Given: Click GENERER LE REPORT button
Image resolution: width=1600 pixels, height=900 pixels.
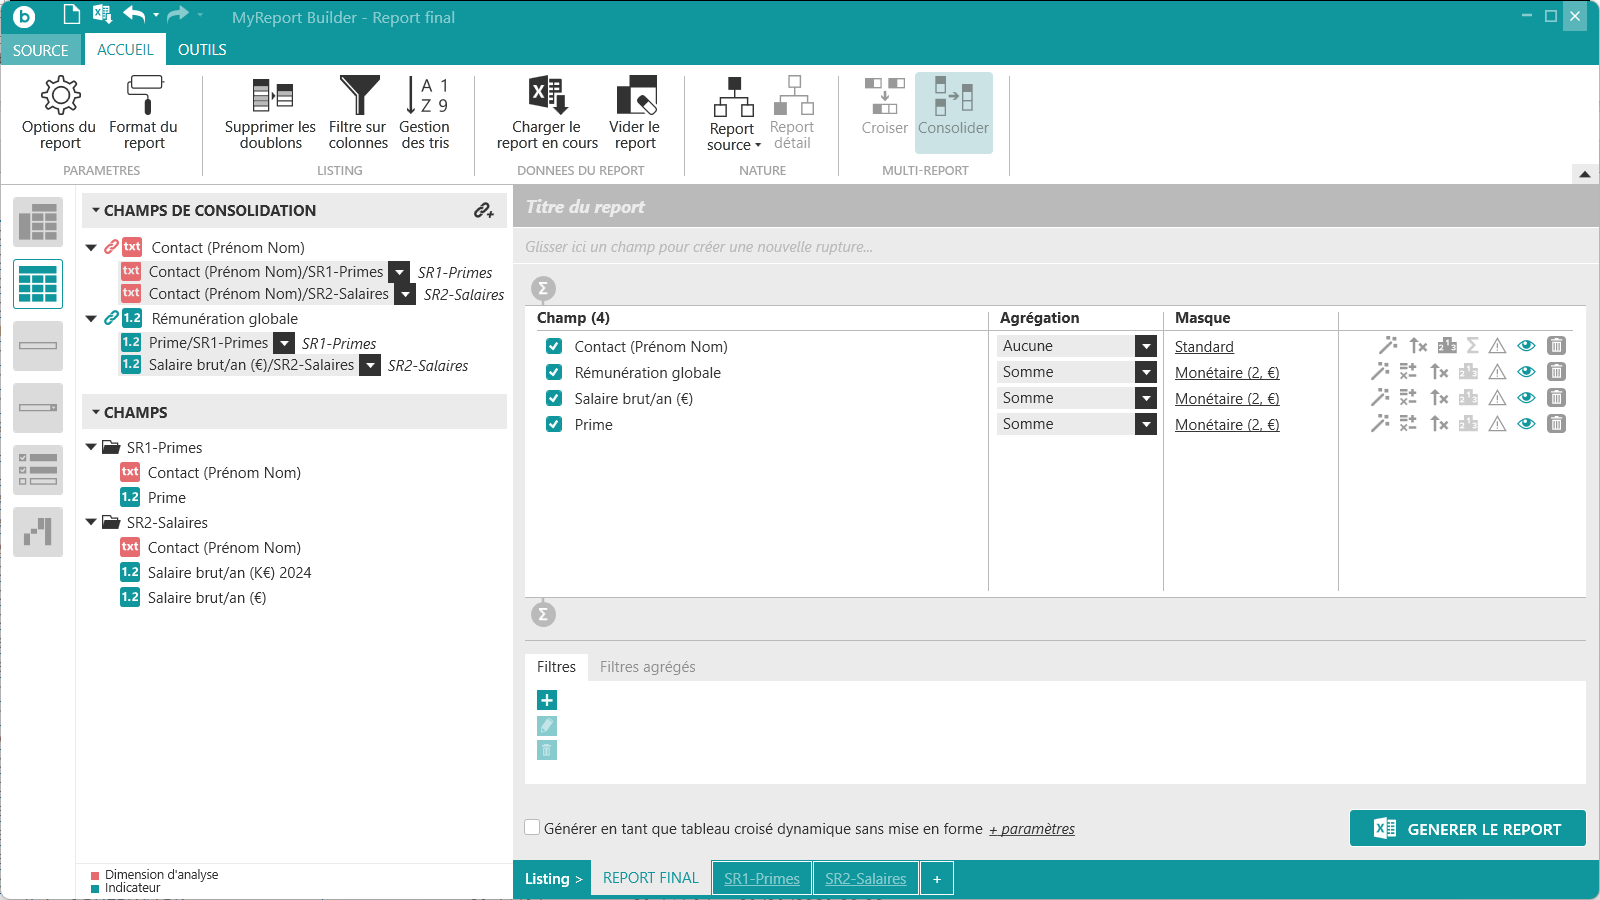Looking at the screenshot, I should [1467, 829].
